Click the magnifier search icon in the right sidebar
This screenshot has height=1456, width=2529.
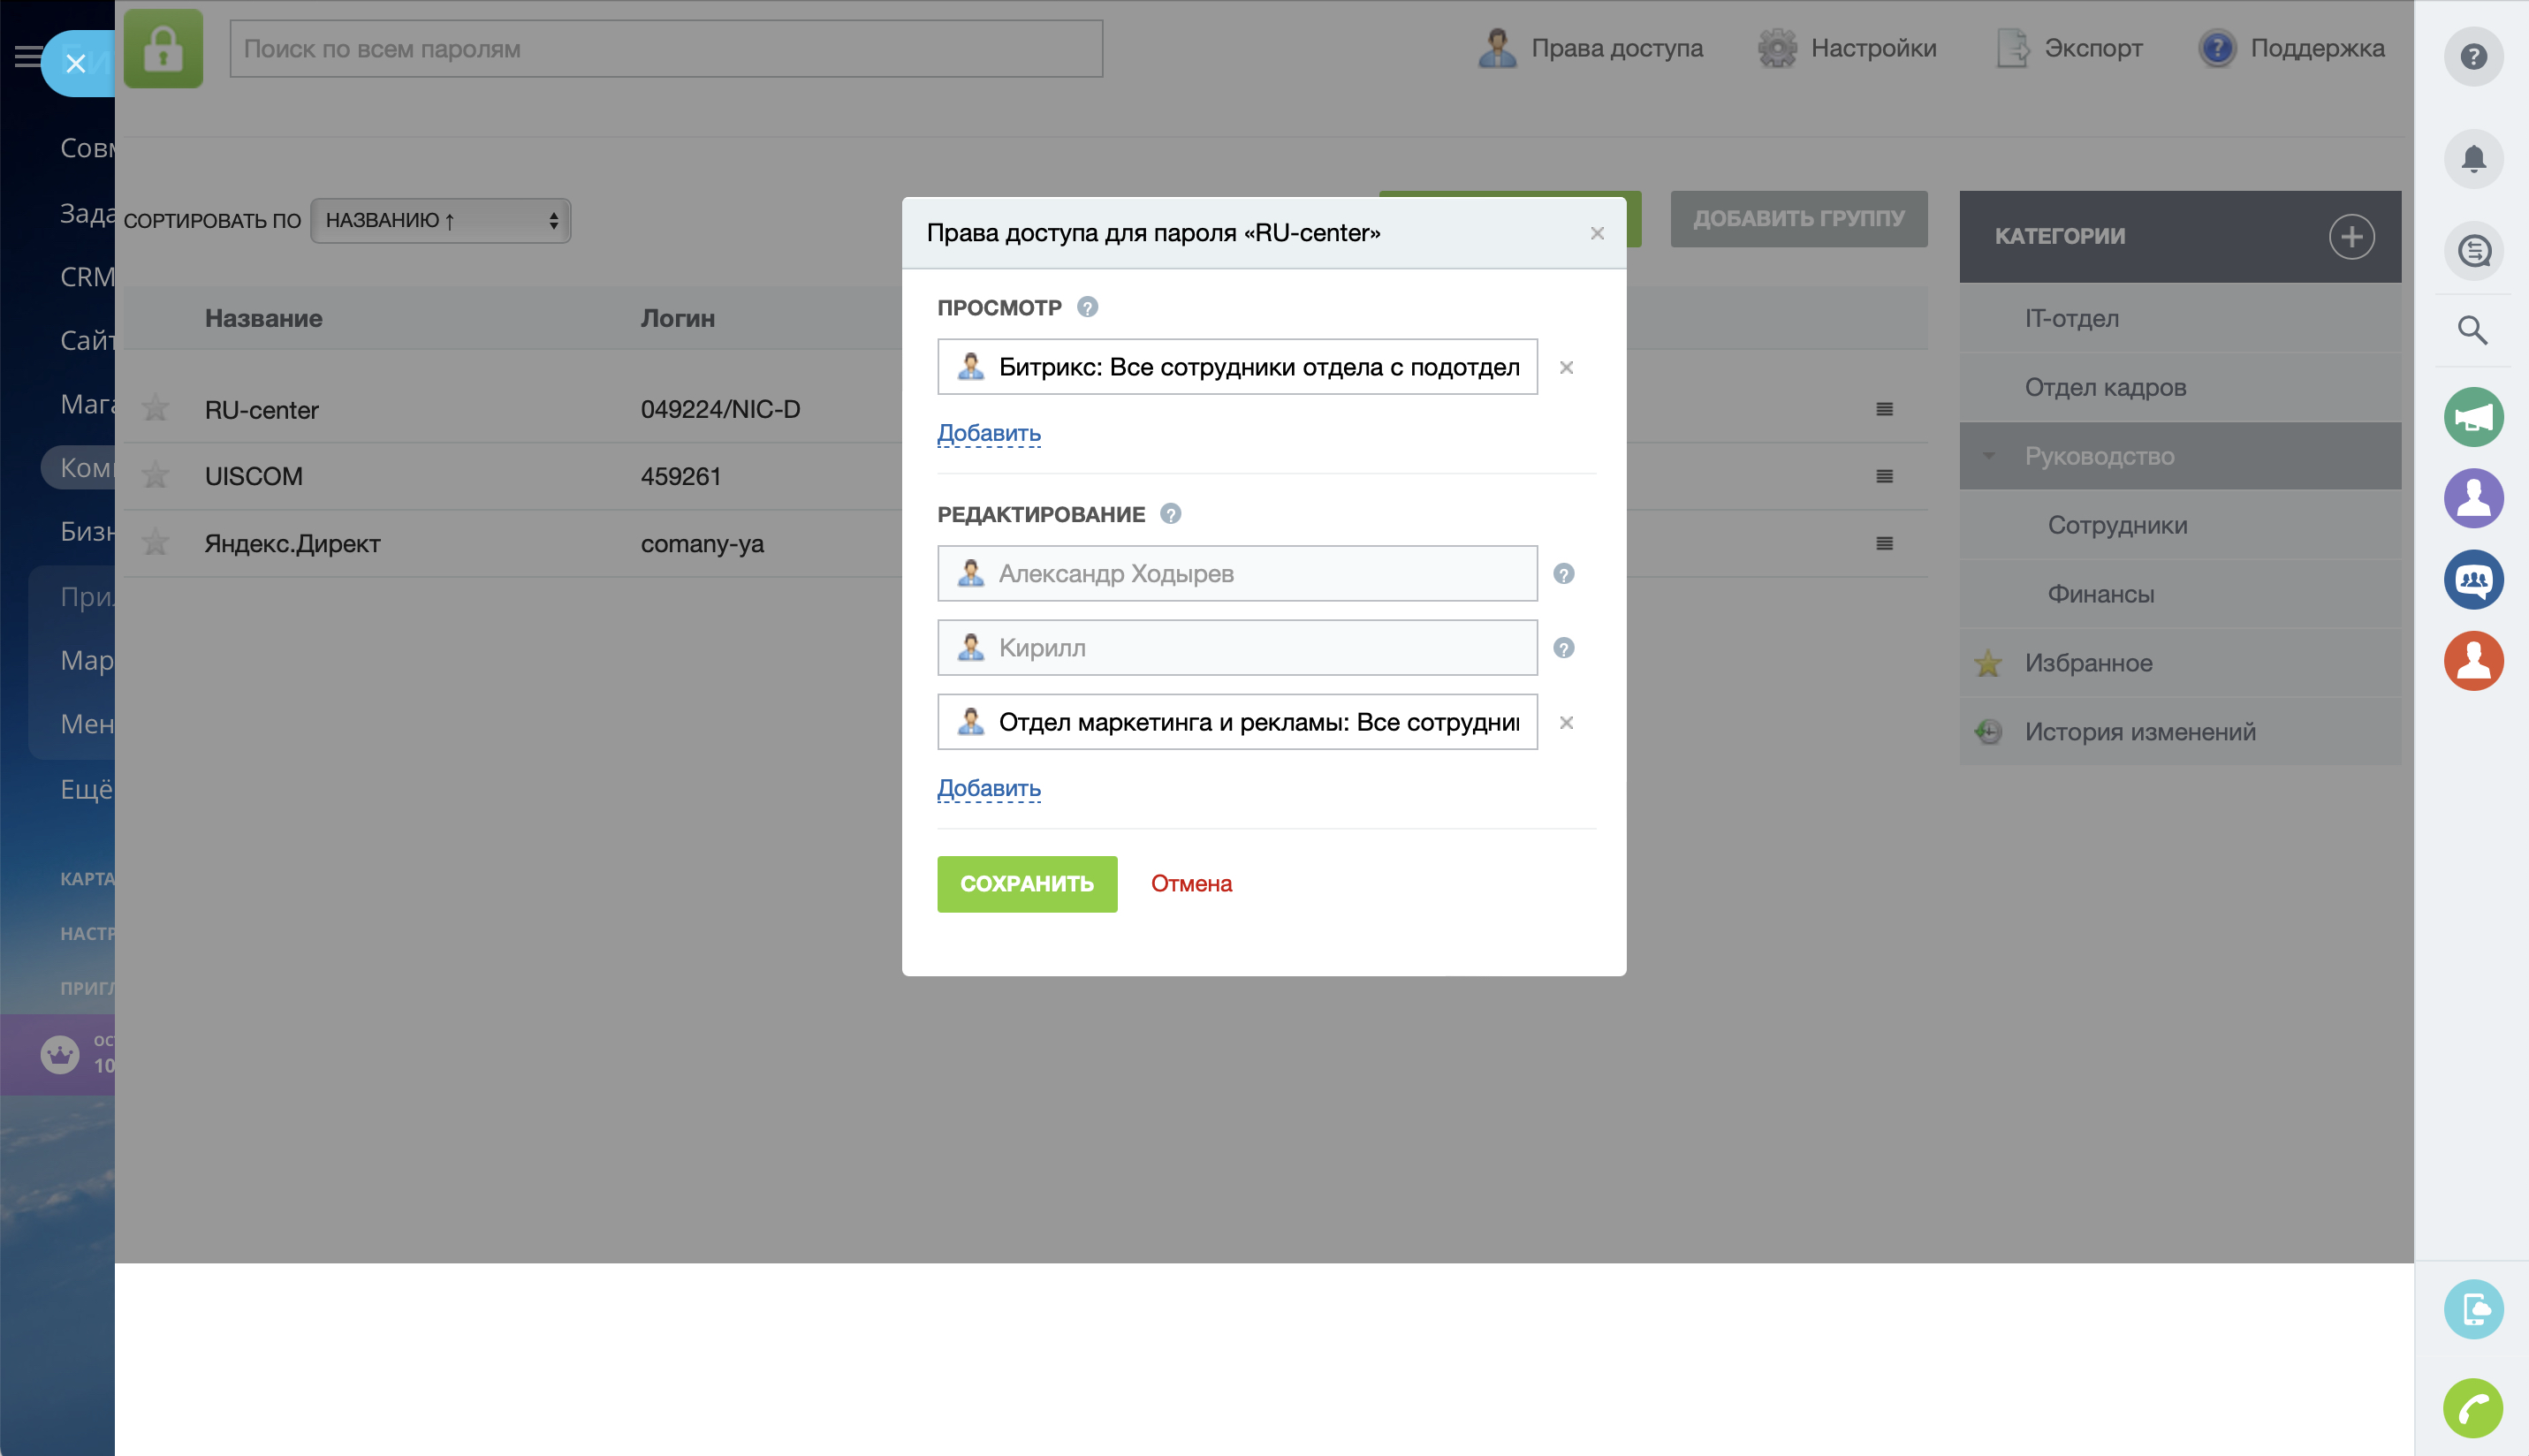pyautogui.click(x=2473, y=330)
